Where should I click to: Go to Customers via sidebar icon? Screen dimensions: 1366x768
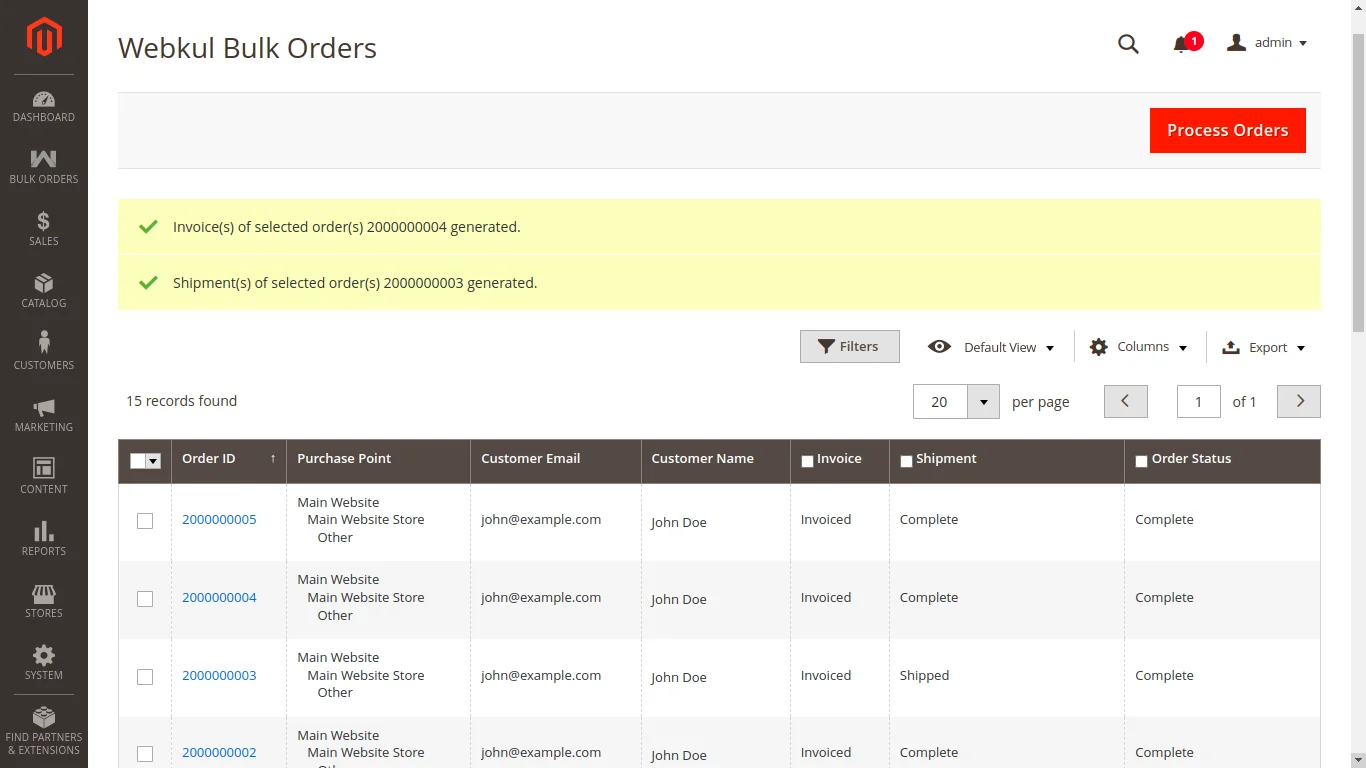43,352
